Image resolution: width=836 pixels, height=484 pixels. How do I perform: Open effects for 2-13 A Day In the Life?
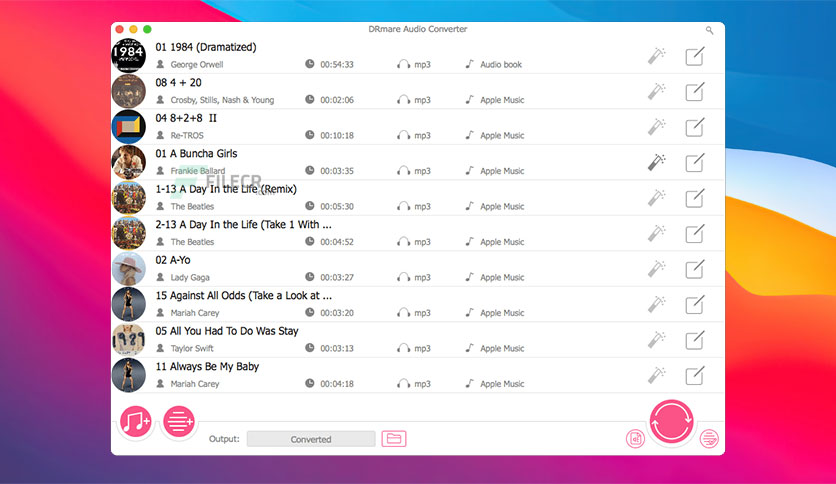pos(657,233)
